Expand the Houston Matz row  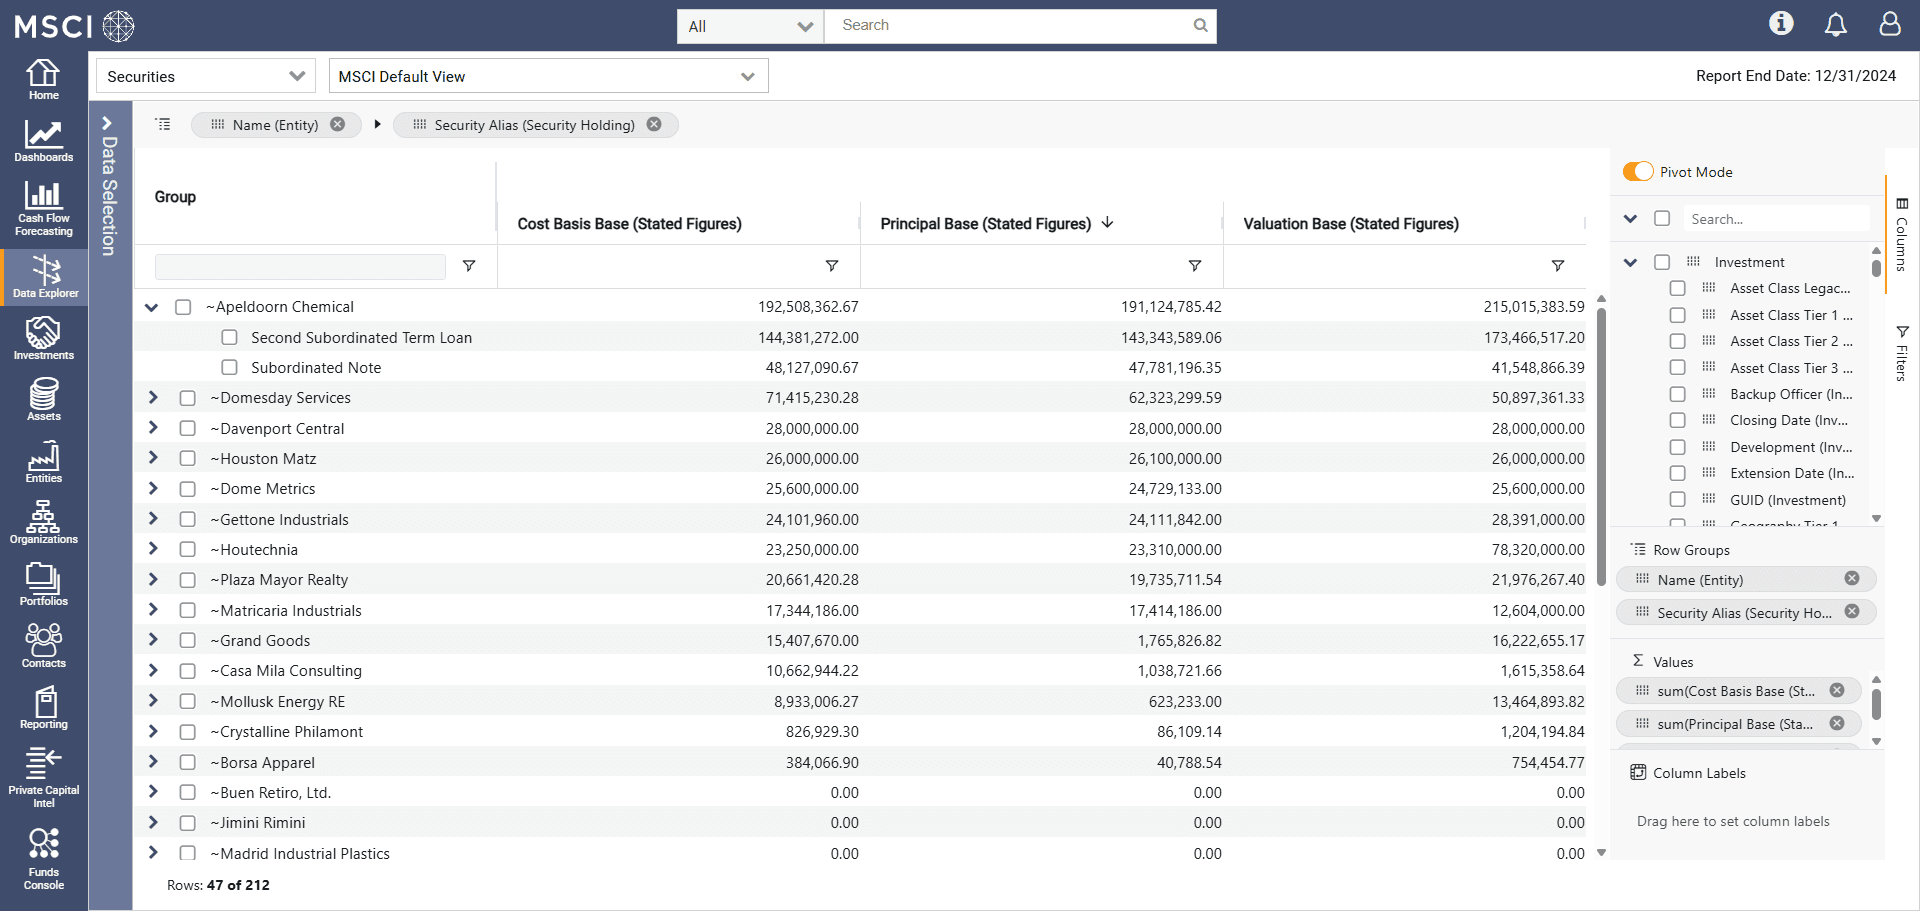tap(153, 458)
